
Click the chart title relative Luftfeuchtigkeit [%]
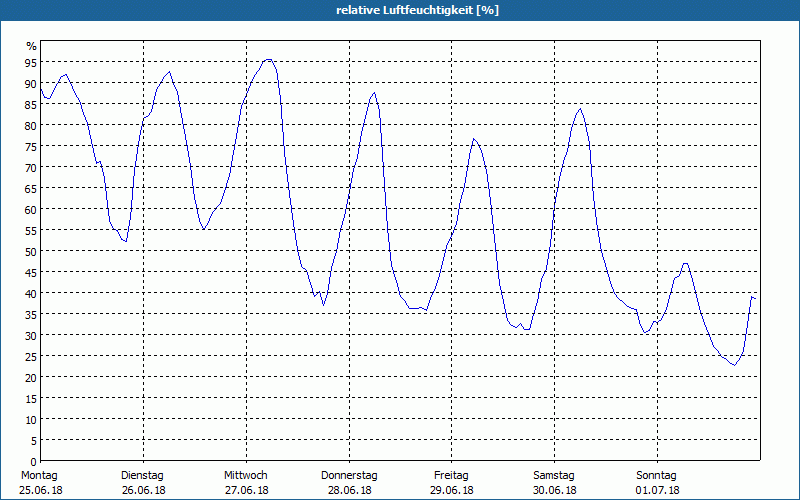417,10
